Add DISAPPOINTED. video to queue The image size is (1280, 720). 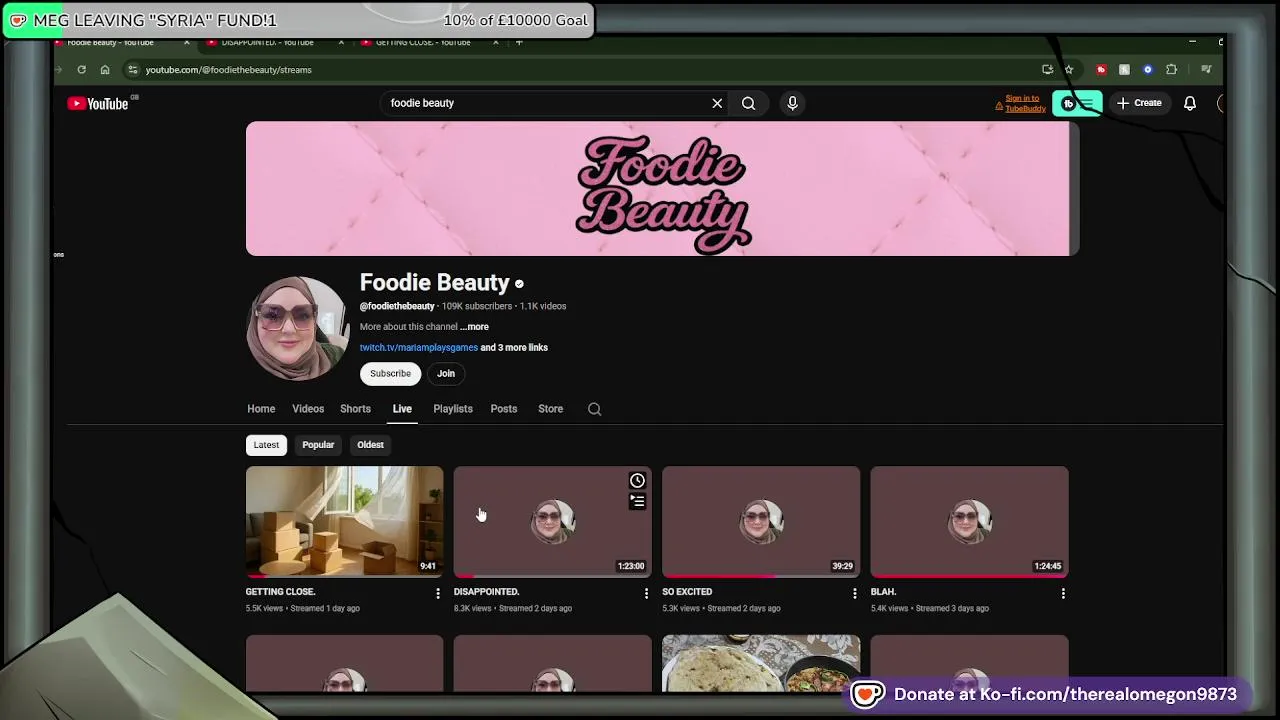[637, 501]
